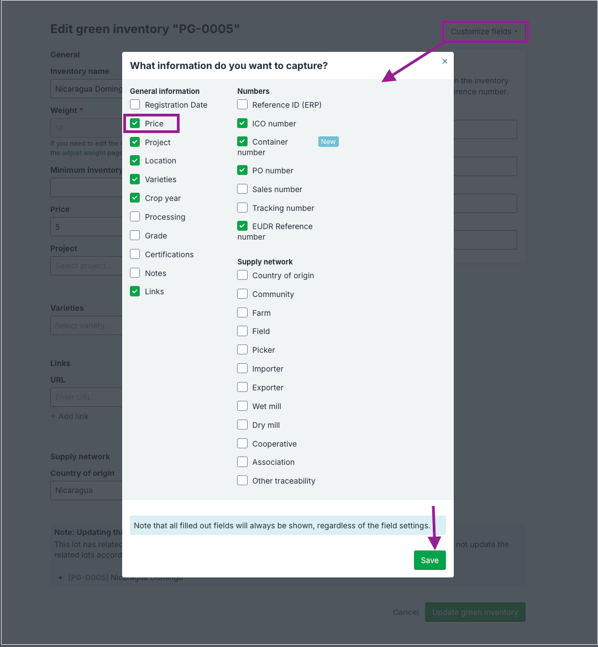Uncheck the Price checkbox
598x647 pixels.
[x=135, y=123]
